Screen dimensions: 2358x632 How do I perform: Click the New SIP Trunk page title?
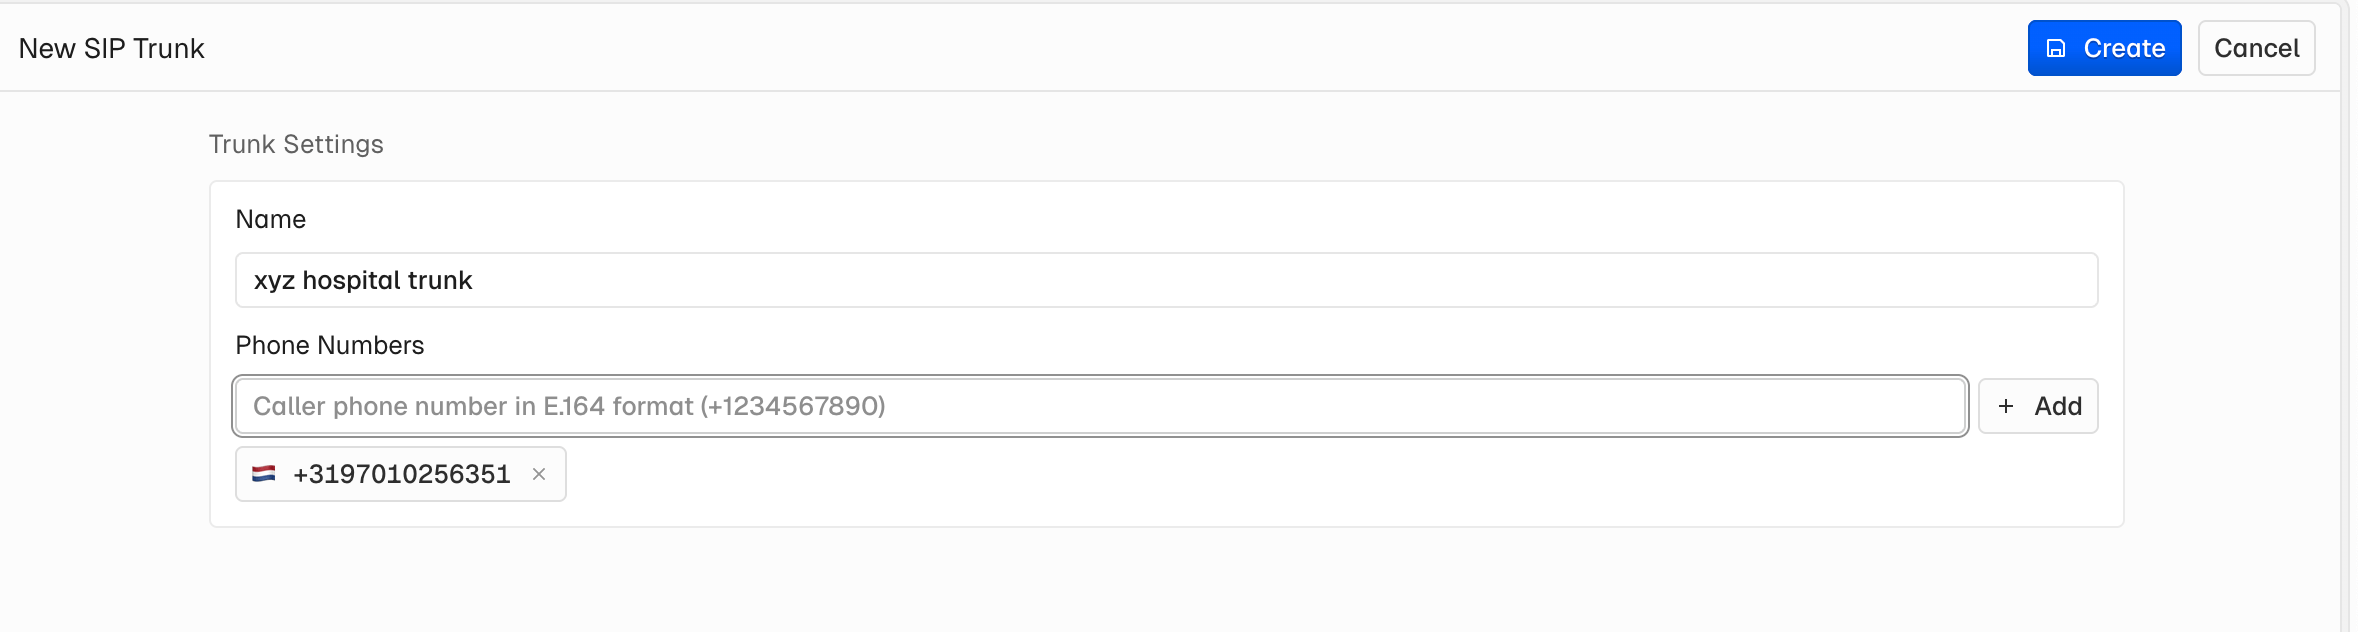tap(112, 47)
